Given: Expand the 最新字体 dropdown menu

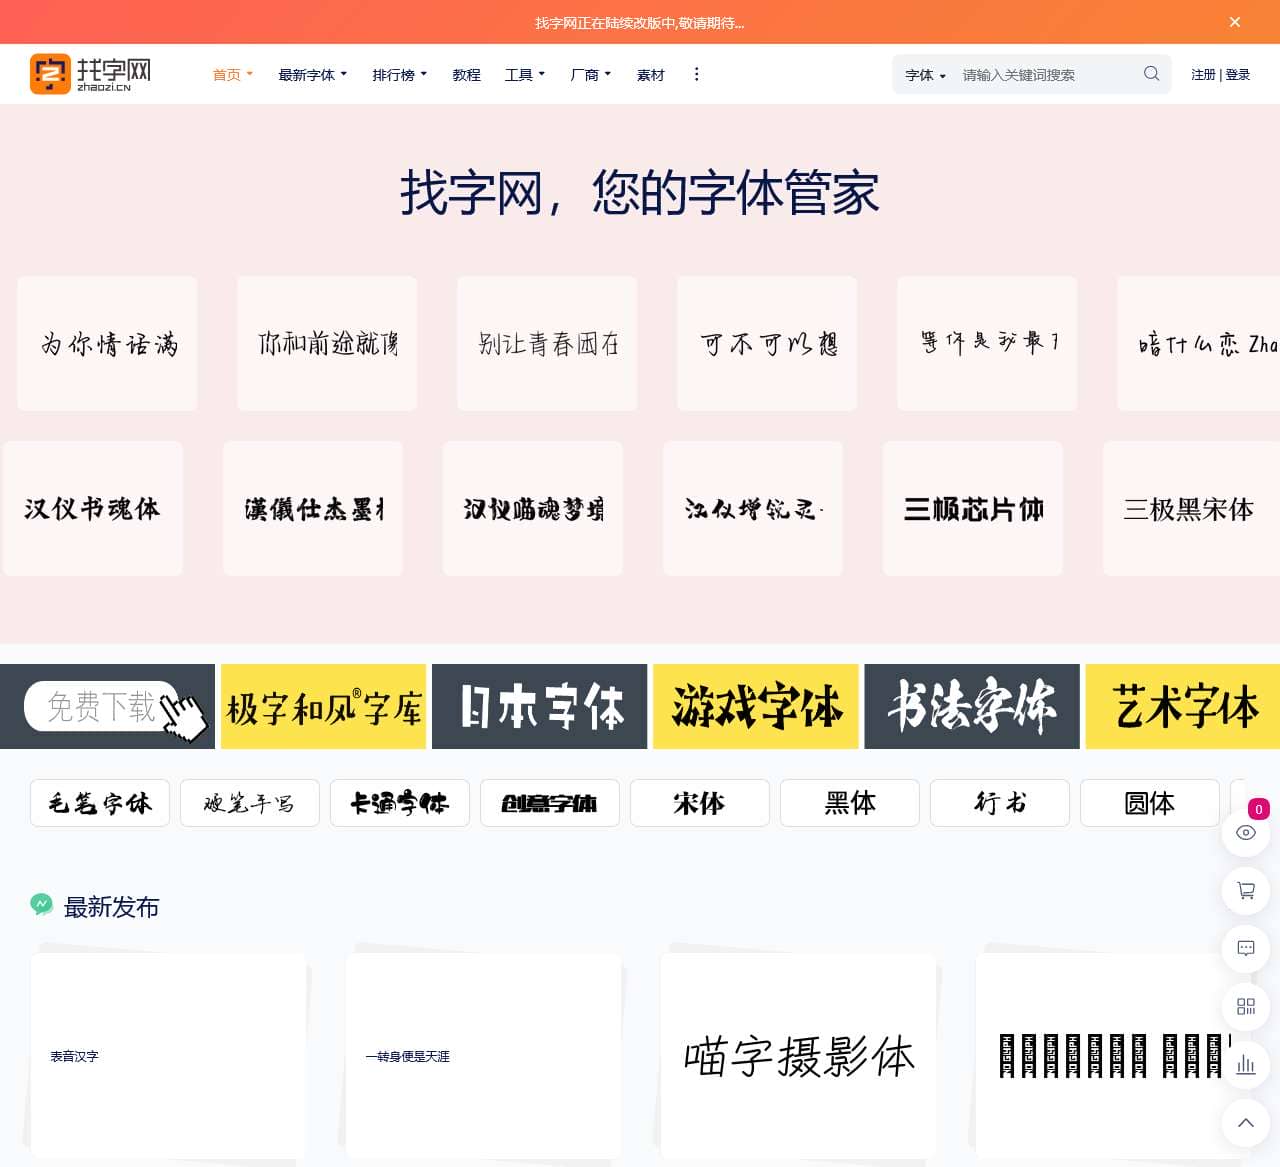Looking at the screenshot, I should tap(312, 75).
